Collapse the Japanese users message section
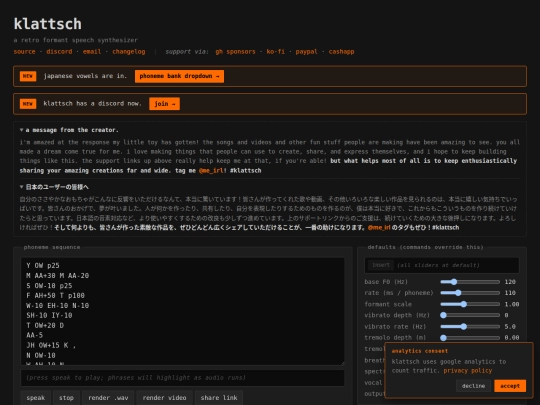The image size is (540, 405). 54,187
